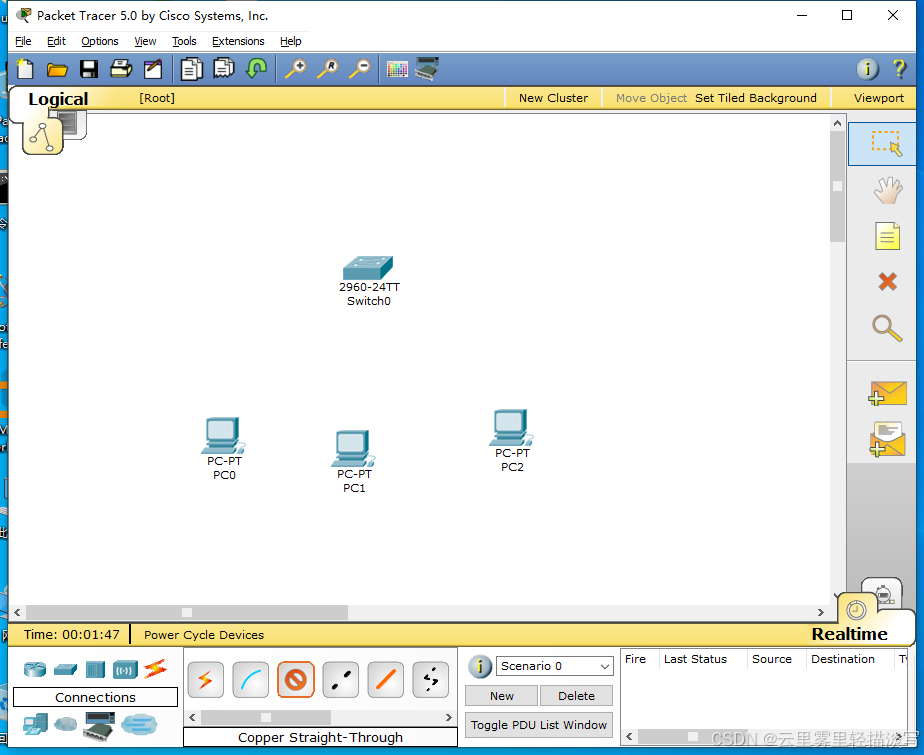Viewport: 924px width, 755px height.
Task: Open the File menu
Action: (x=24, y=41)
